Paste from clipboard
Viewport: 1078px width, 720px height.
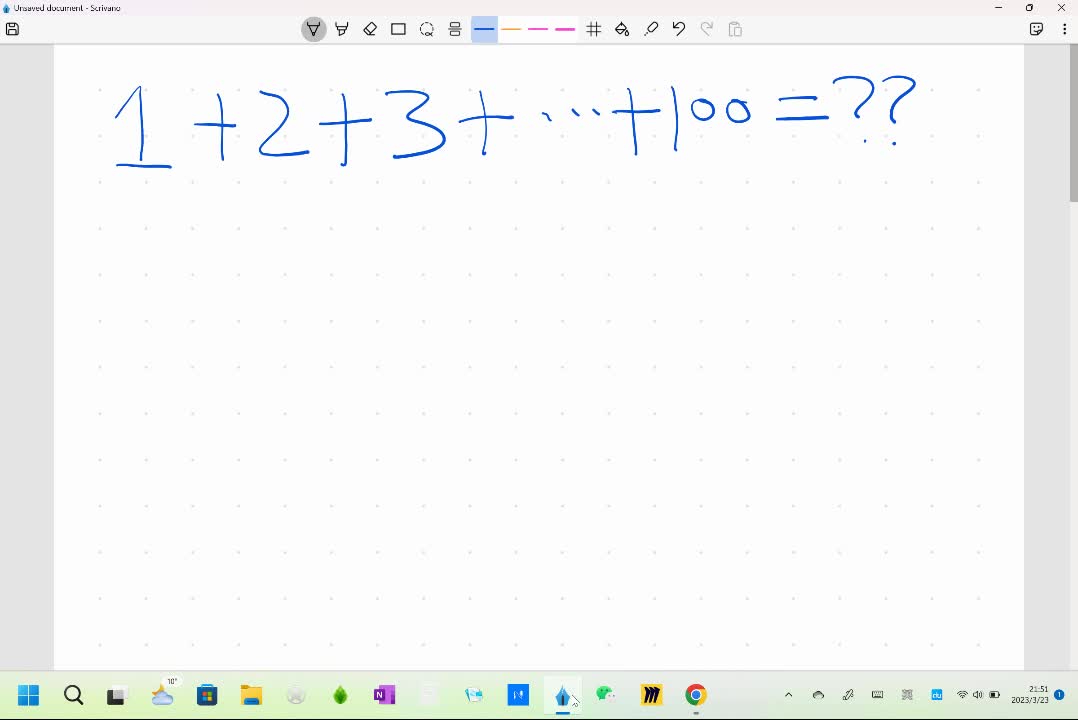(735, 29)
